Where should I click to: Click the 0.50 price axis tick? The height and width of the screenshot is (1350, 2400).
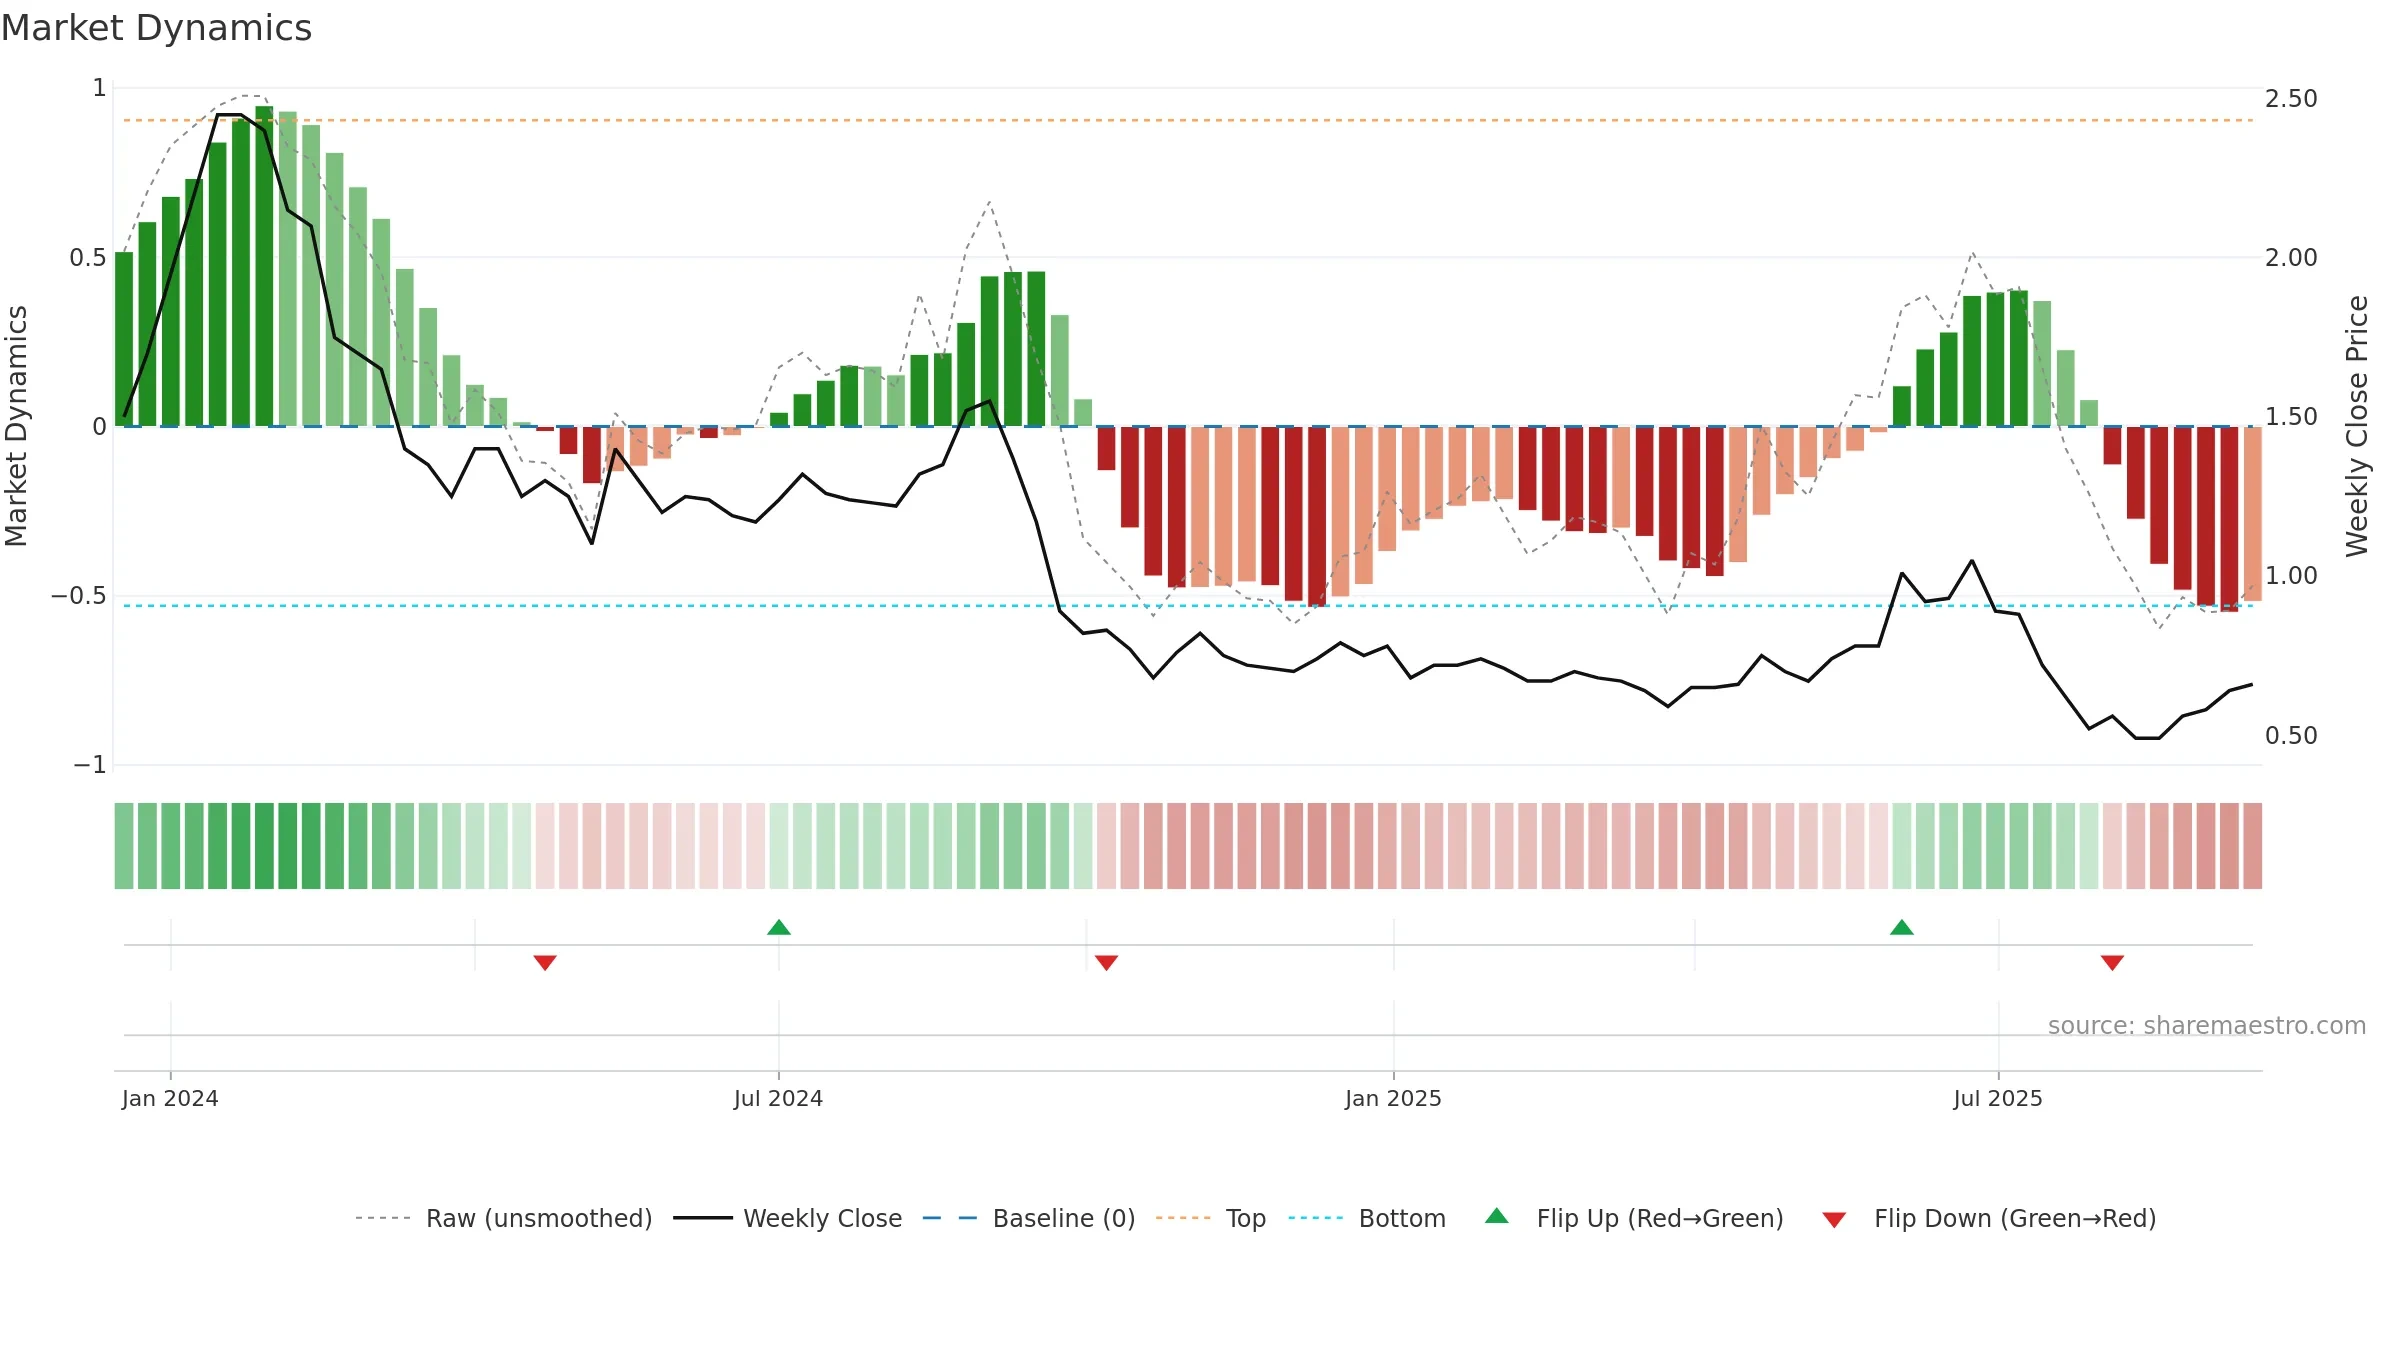[2291, 735]
